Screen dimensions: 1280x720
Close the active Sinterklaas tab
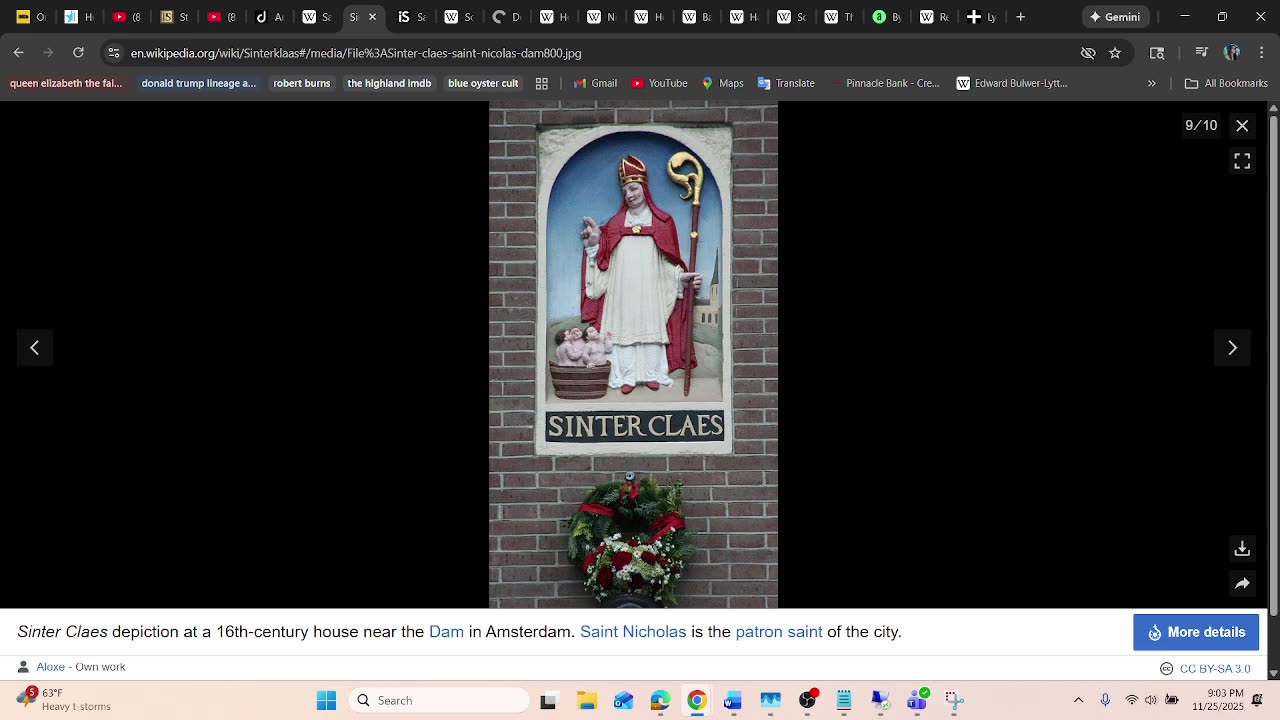[x=372, y=17]
